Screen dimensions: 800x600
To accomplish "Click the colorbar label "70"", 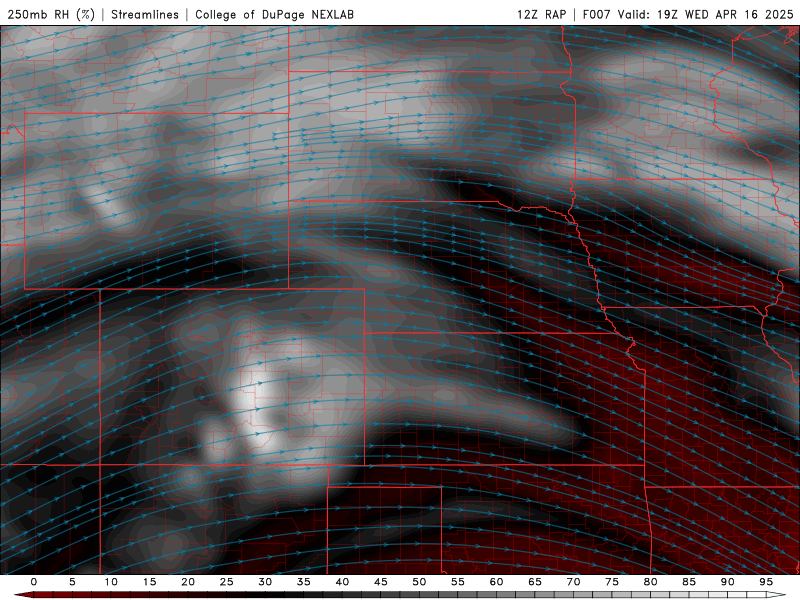I will point(573,582).
